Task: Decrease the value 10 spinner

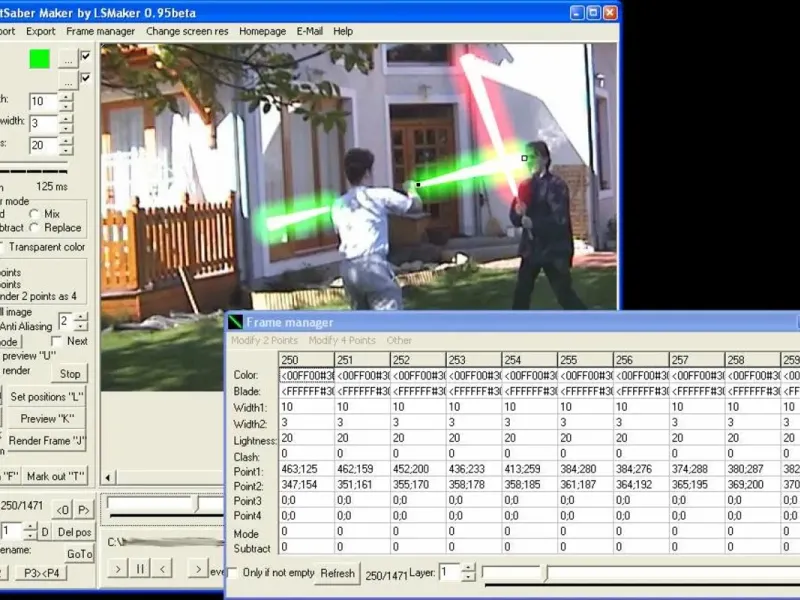Action: pos(66,106)
